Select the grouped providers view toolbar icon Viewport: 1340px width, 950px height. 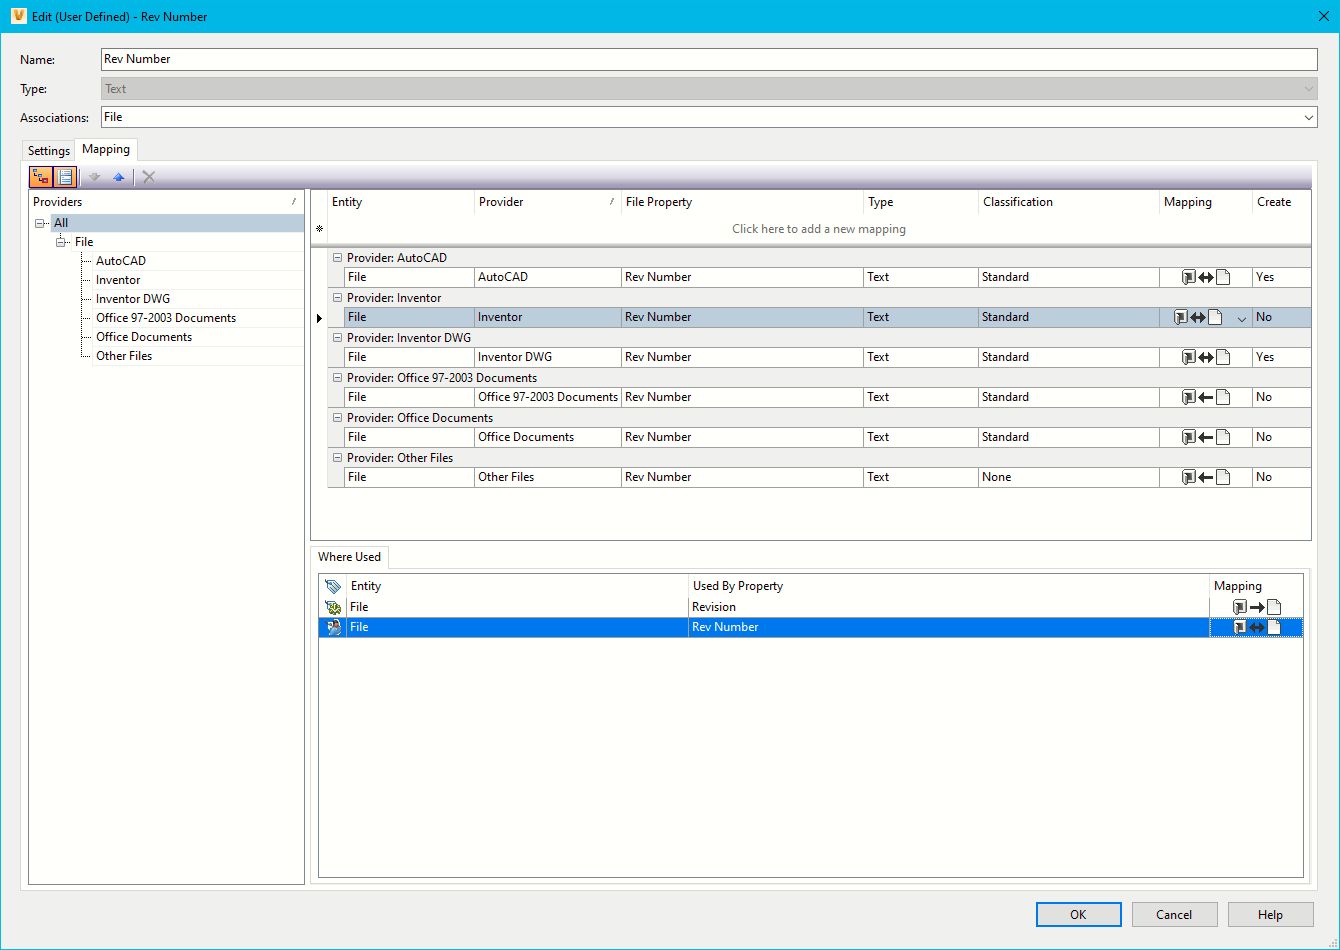point(40,177)
